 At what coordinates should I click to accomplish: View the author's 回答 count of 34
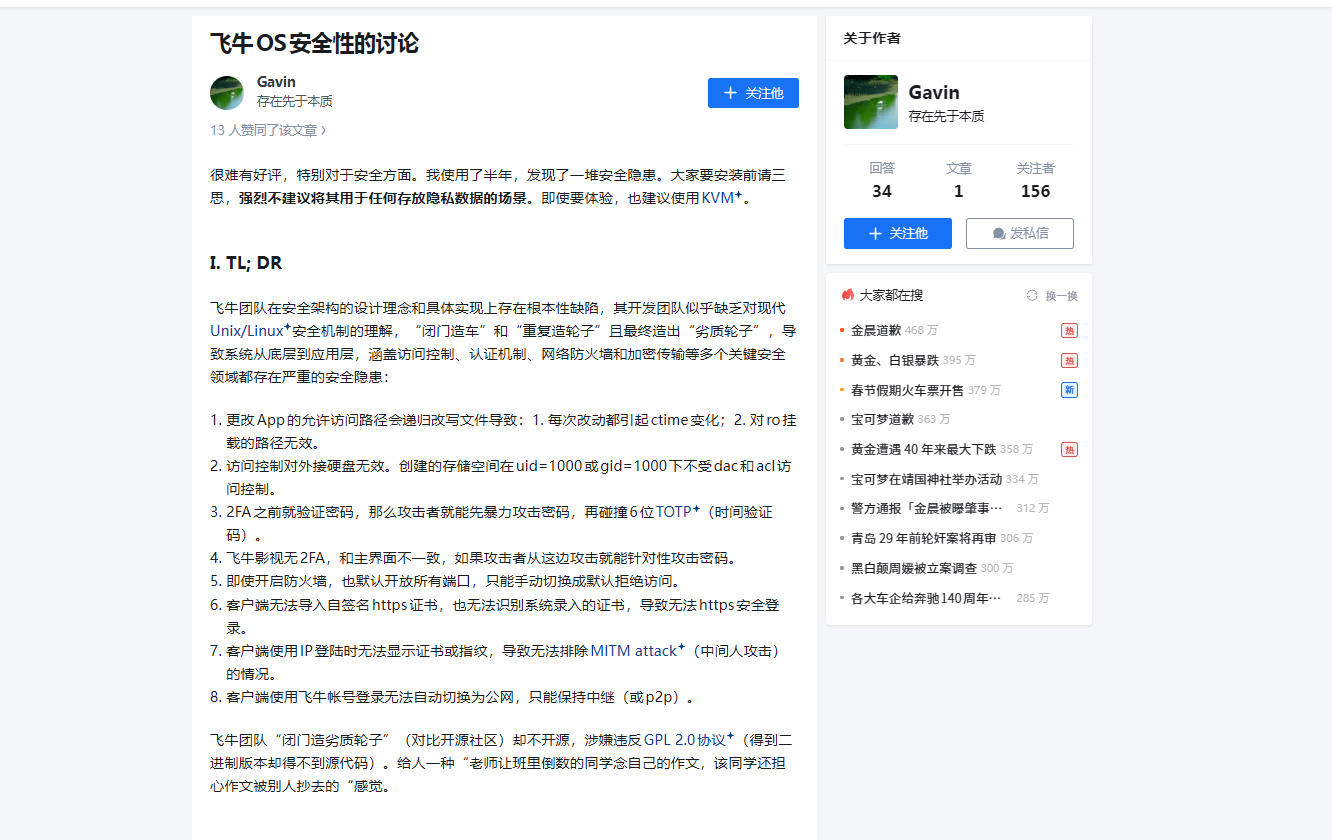(x=882, y=180)
